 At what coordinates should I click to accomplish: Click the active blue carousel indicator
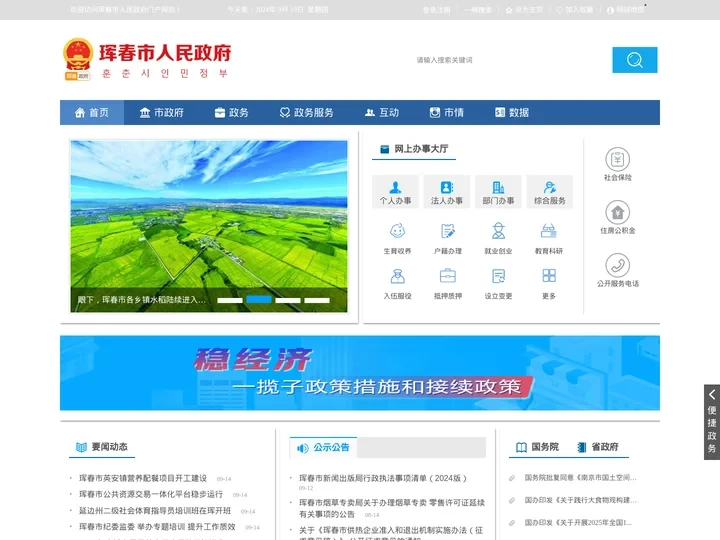(259, 300)
